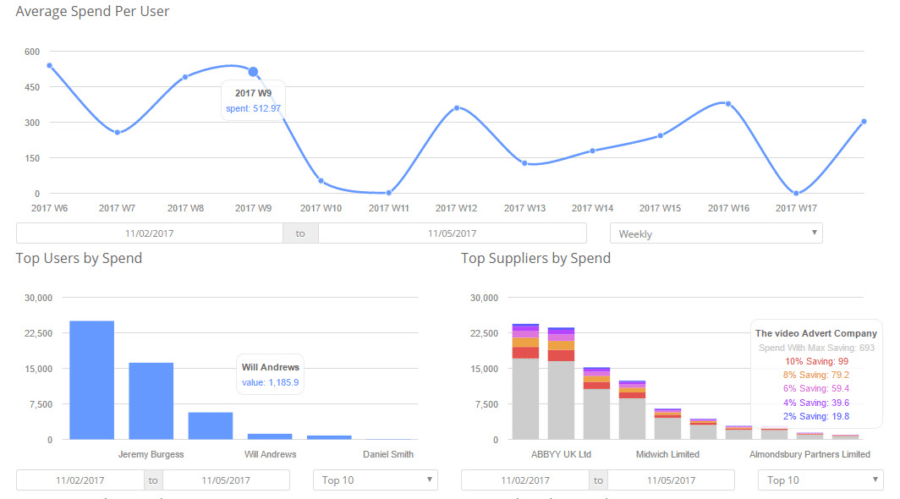Edit the Top Users end date field
This screenshot has width=900, height=499.
226,480
